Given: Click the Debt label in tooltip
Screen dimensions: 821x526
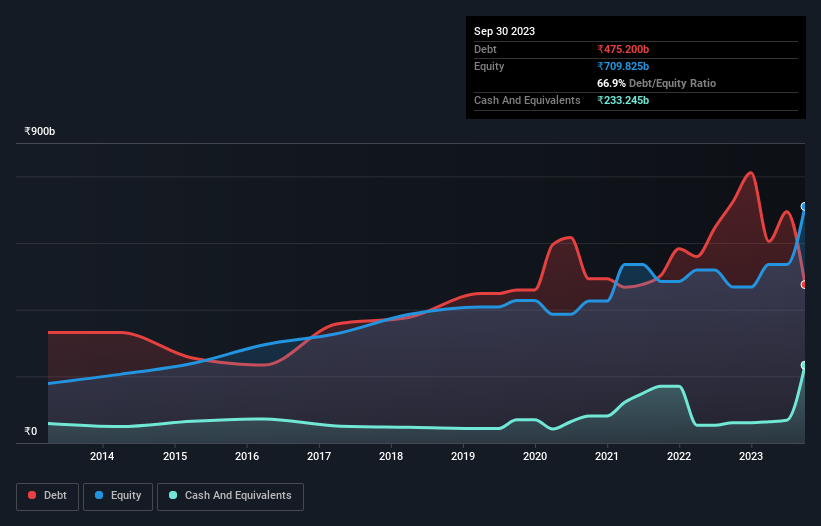Looking at the screenshot, I should click(485, 49).
